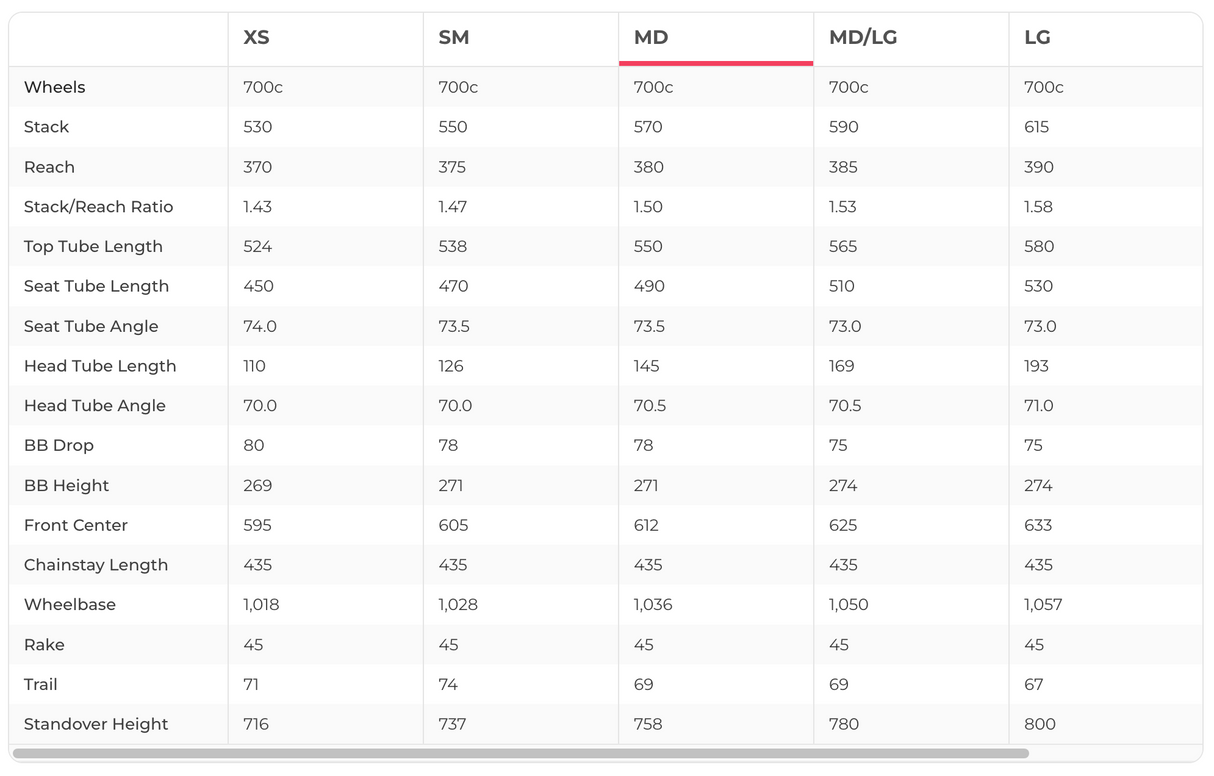This screenshot has width=1214, height=776.
Task: Click the 1,036 wheelbase value for MD
Action: pos(655,605)
